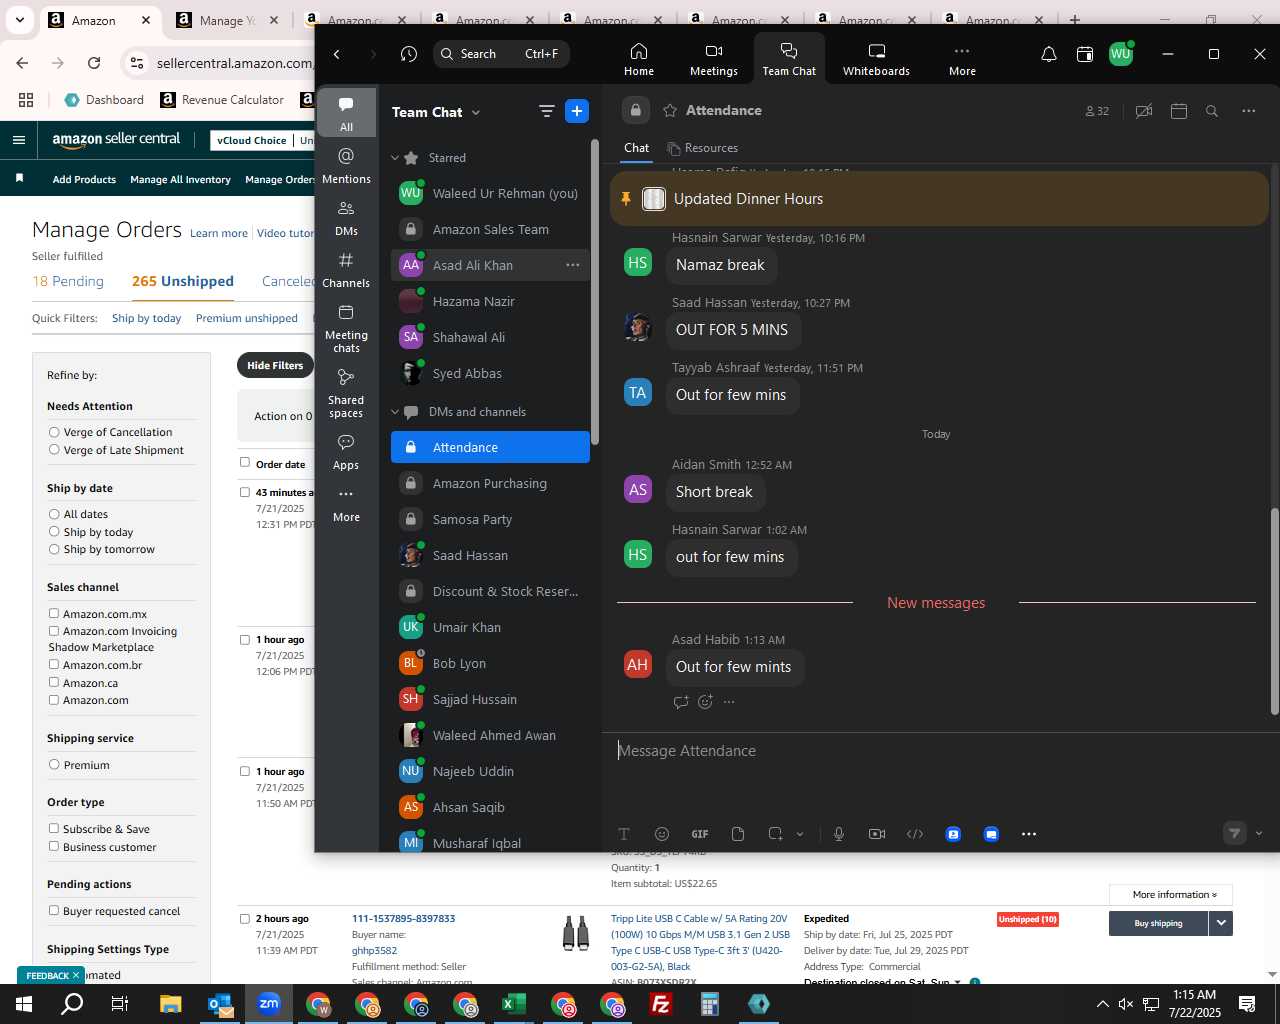The image size is (1280, 1024).
Task: Open Mentions in Zoom sidebar
Action: click(346, 165)
